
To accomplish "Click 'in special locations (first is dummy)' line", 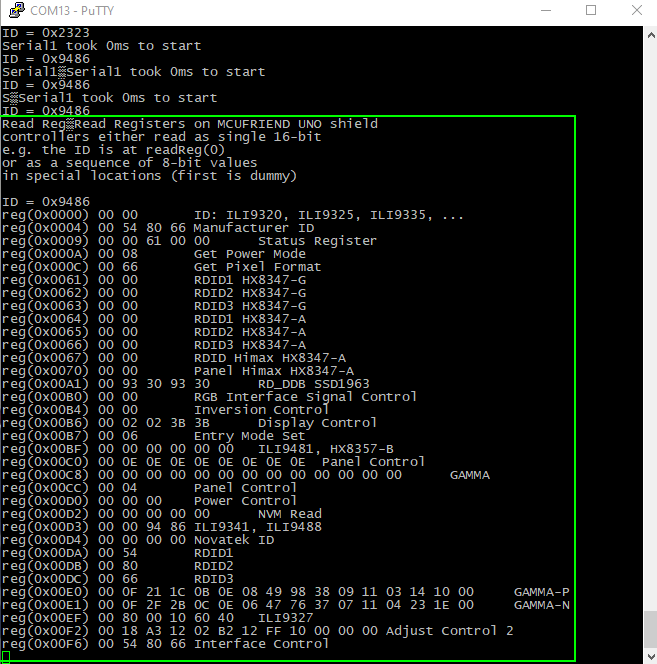I will coord(150,176).
